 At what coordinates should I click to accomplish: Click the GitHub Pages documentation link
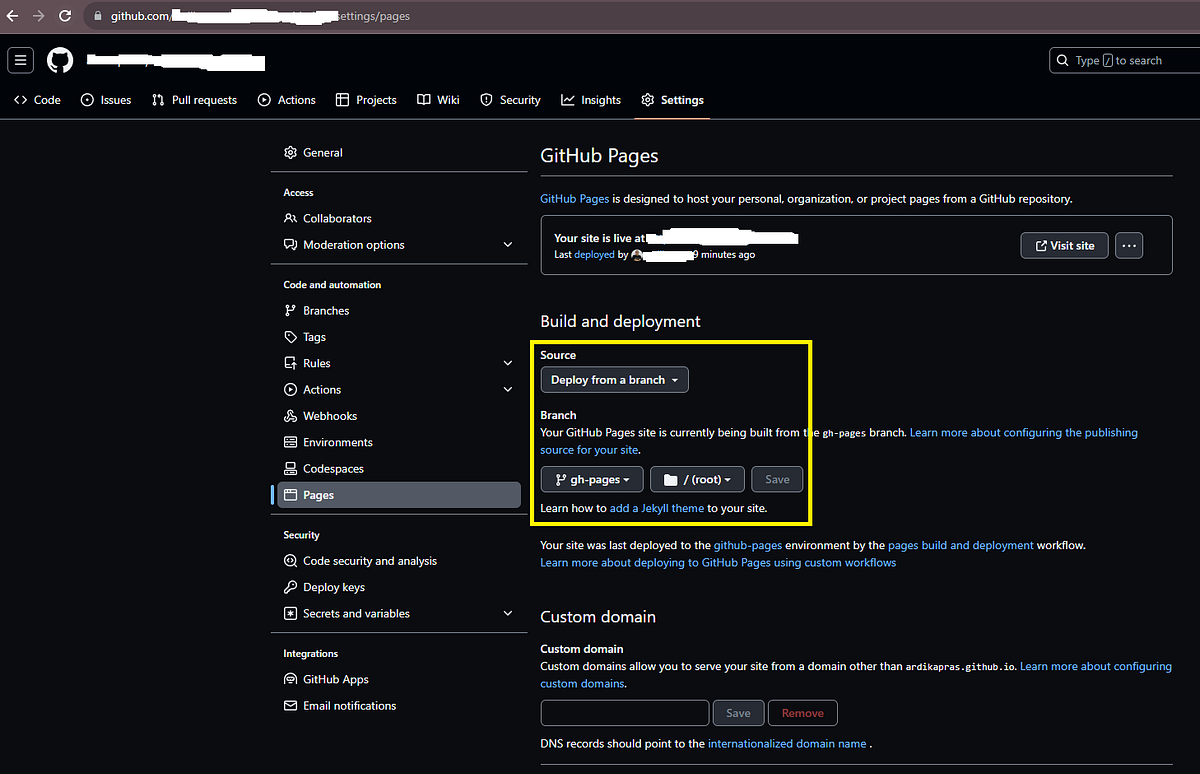coord(574,199)
